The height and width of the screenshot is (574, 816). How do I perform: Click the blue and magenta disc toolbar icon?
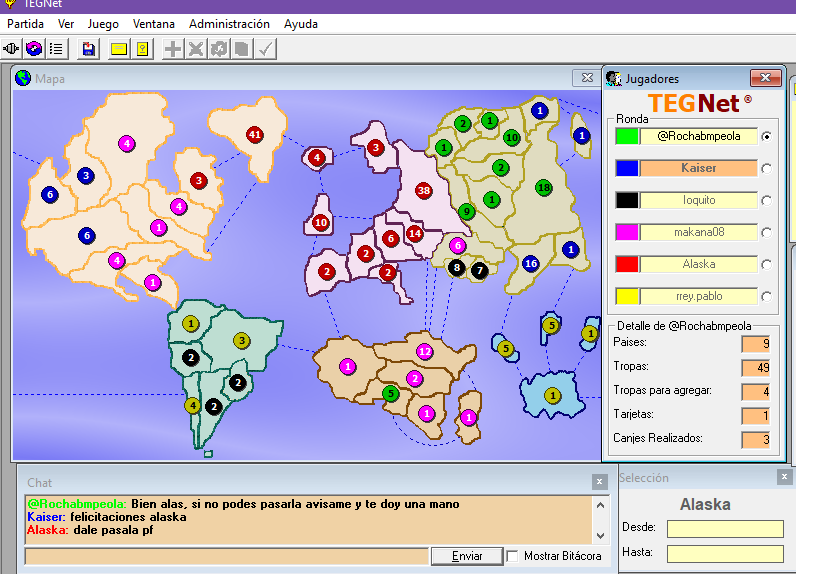click(x=34, y=48)
